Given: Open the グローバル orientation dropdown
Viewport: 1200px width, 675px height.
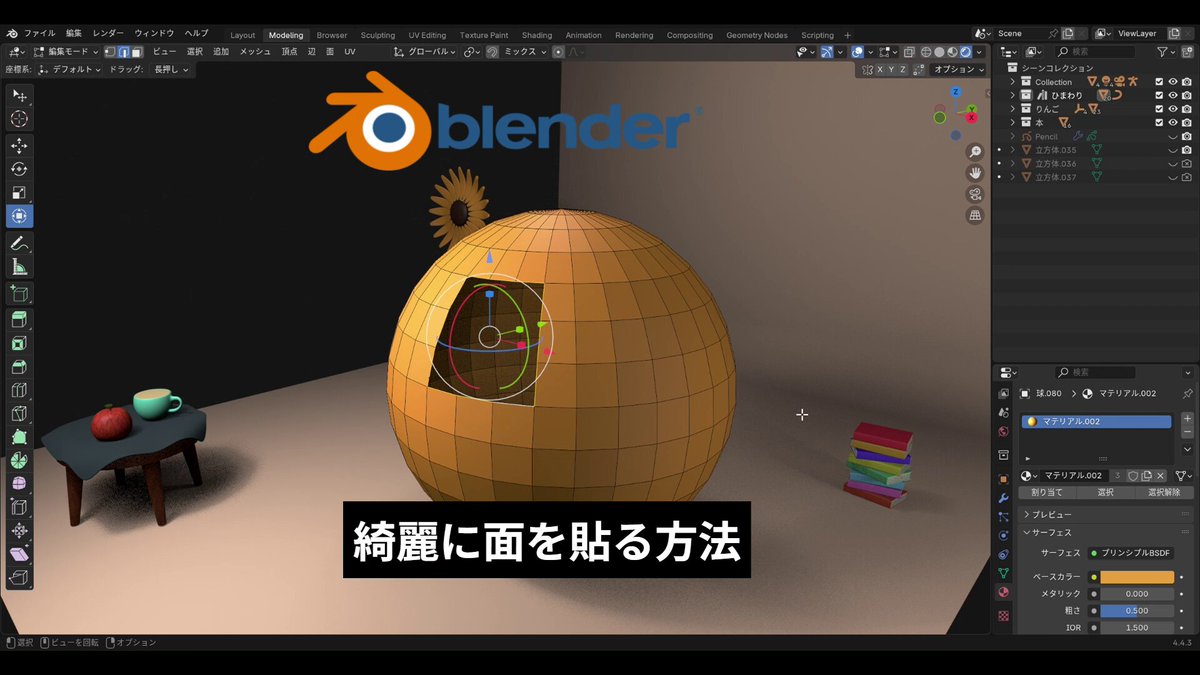Looking at the screenshot, I should click(x=425, y=51).
